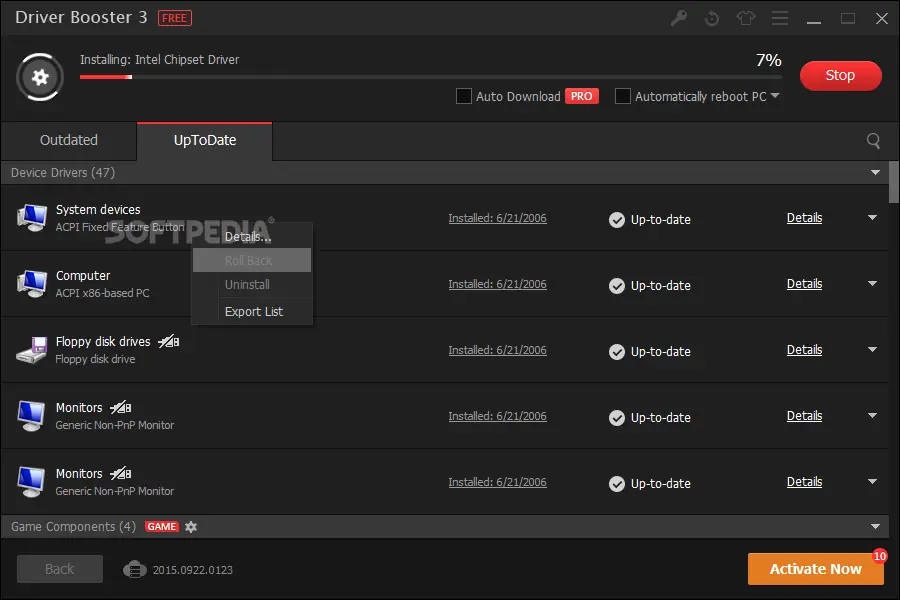This screenshot has width=900, height=600.
Task: Click the installation progress bar
Action: click(430, 77)
